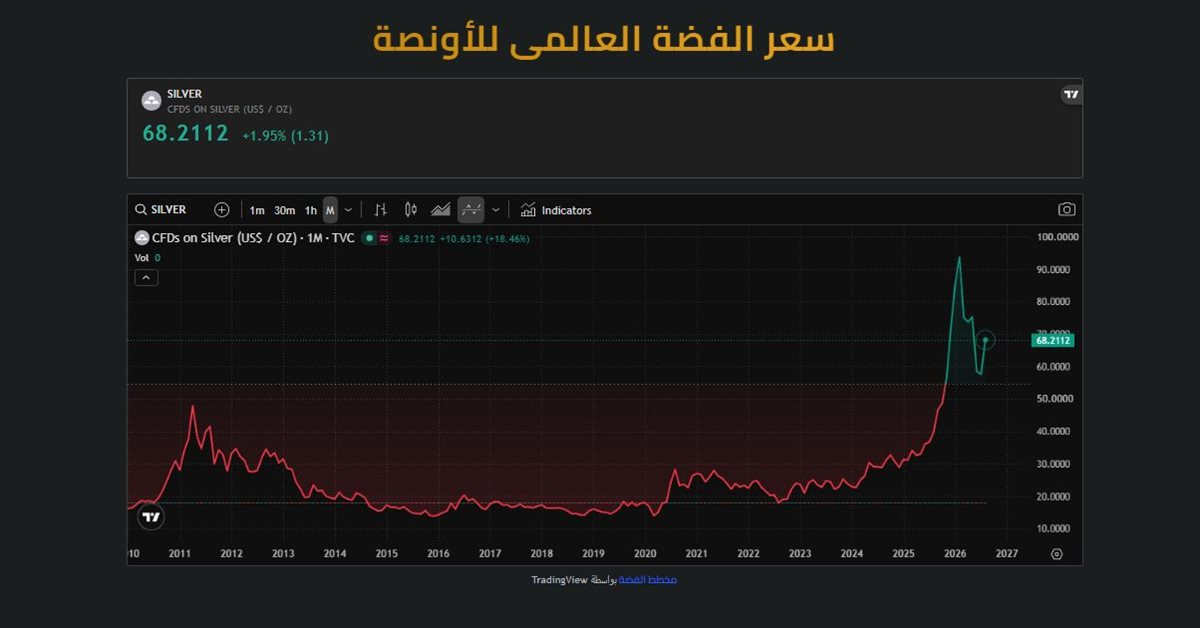Select the baseline chart style icon
The height and width of the screenshot is (628, 1200).
(x=471, y=210)
